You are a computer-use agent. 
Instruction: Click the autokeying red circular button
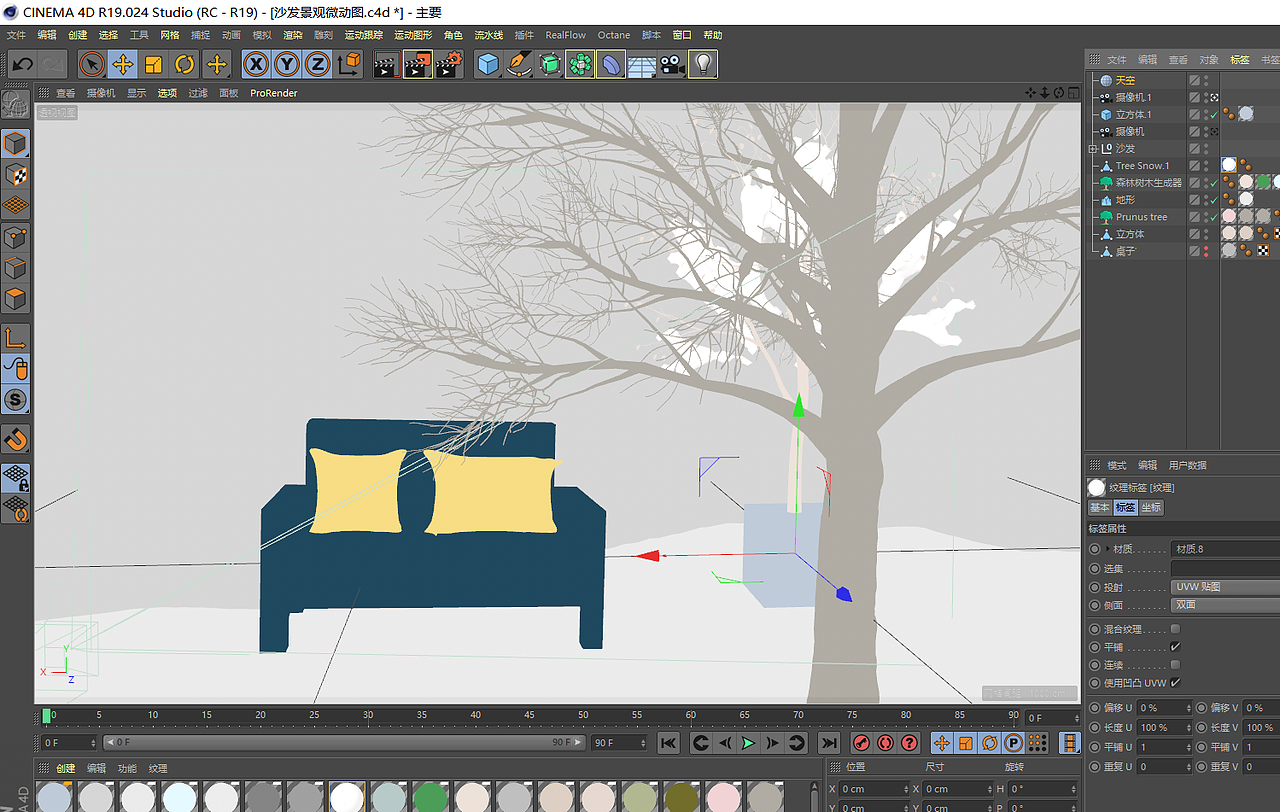[x=885, y=743]
